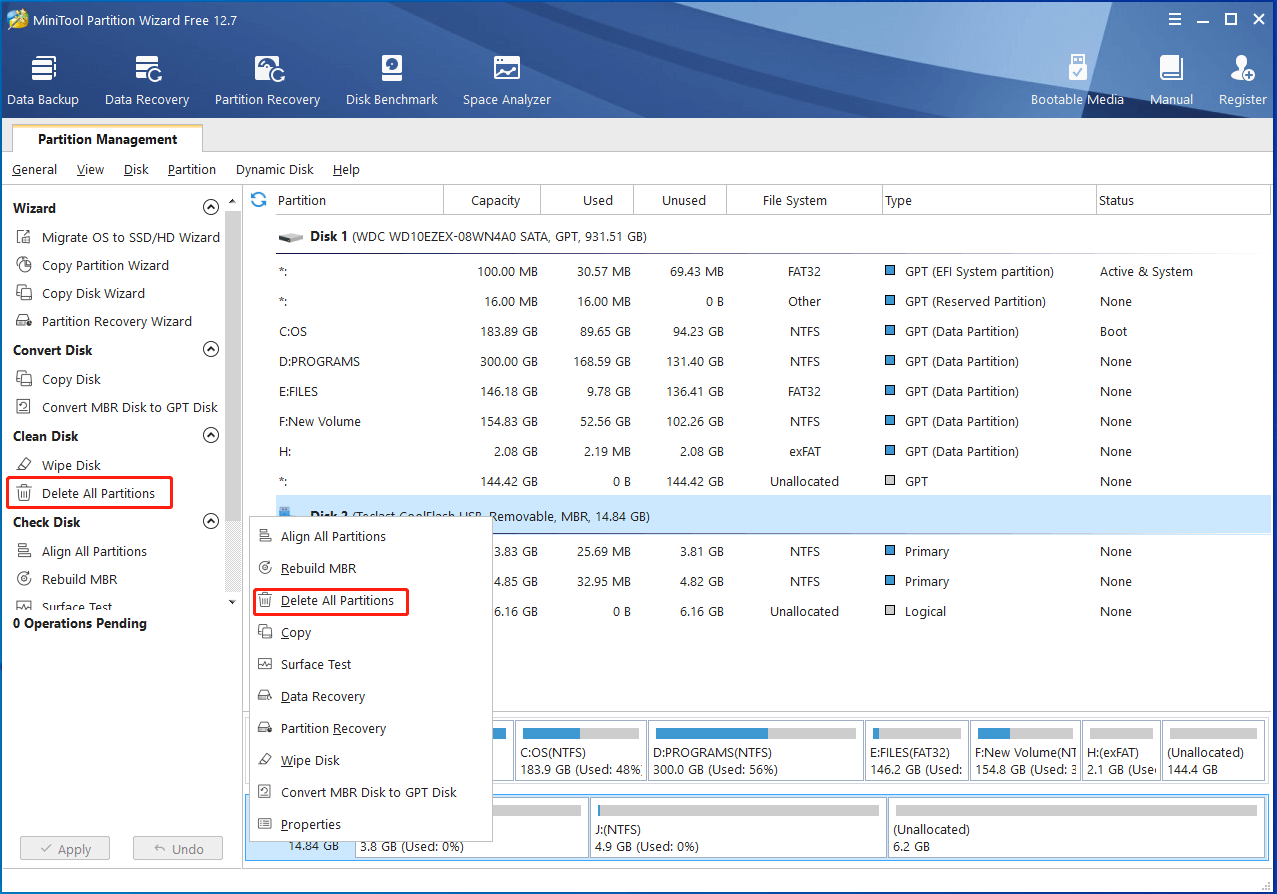Choose Copy from the context menu
The height and width of the screenshot is (894, 1277).
(370, 632)
